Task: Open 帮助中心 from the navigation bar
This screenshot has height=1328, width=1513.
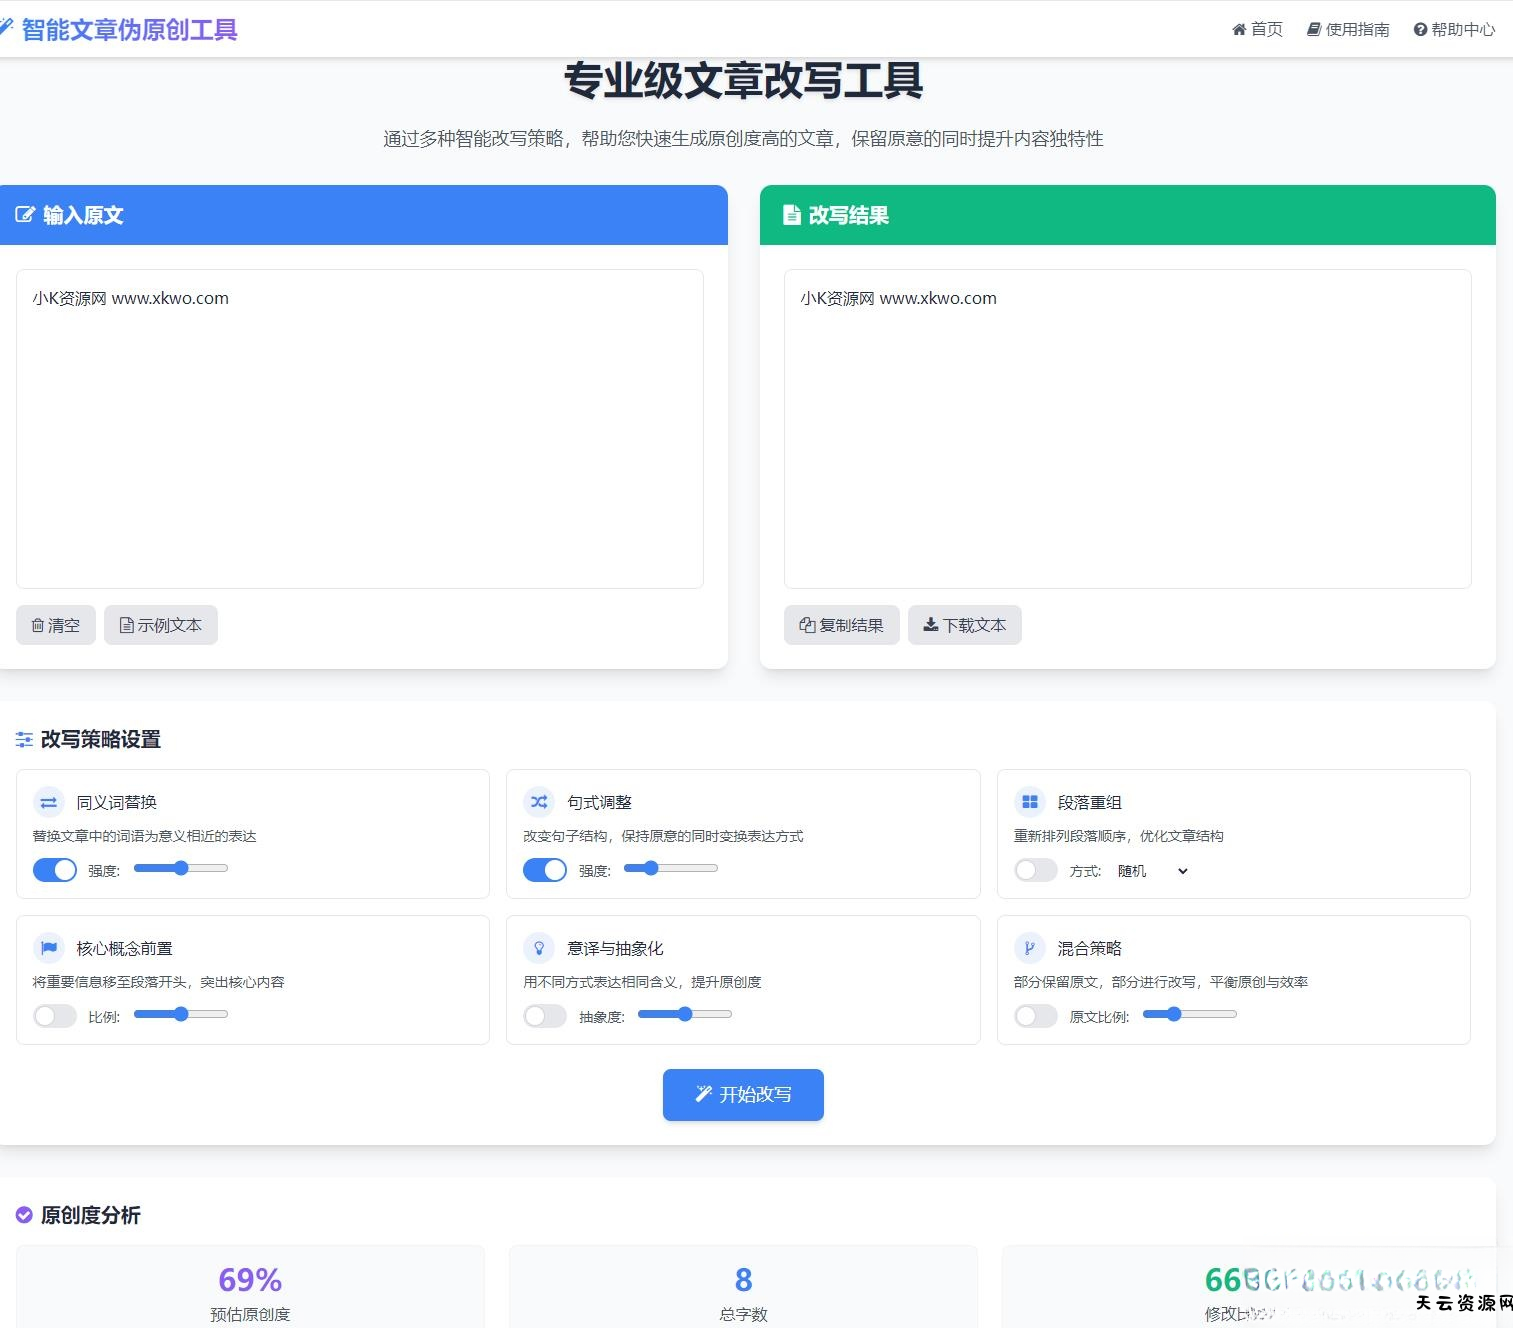Action: pos(1453,29)
